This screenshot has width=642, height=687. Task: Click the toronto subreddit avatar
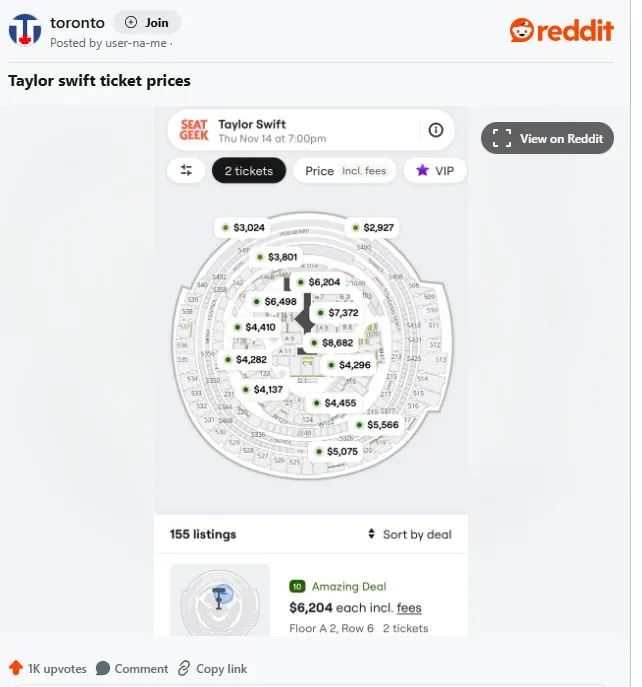coord(25,30)
